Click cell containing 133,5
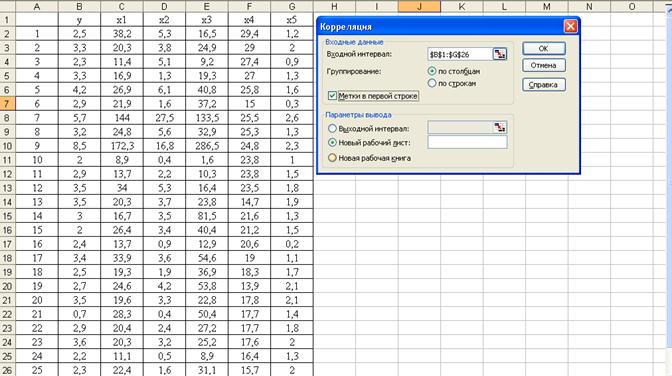 [207, 118]
